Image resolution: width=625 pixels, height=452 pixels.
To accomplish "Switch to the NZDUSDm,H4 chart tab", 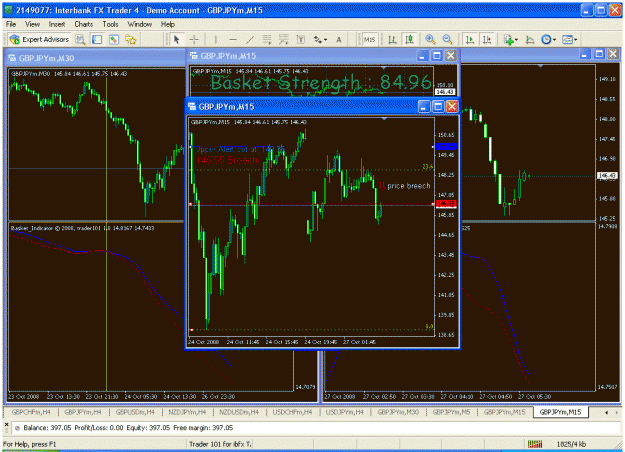I will click(239, 412).
